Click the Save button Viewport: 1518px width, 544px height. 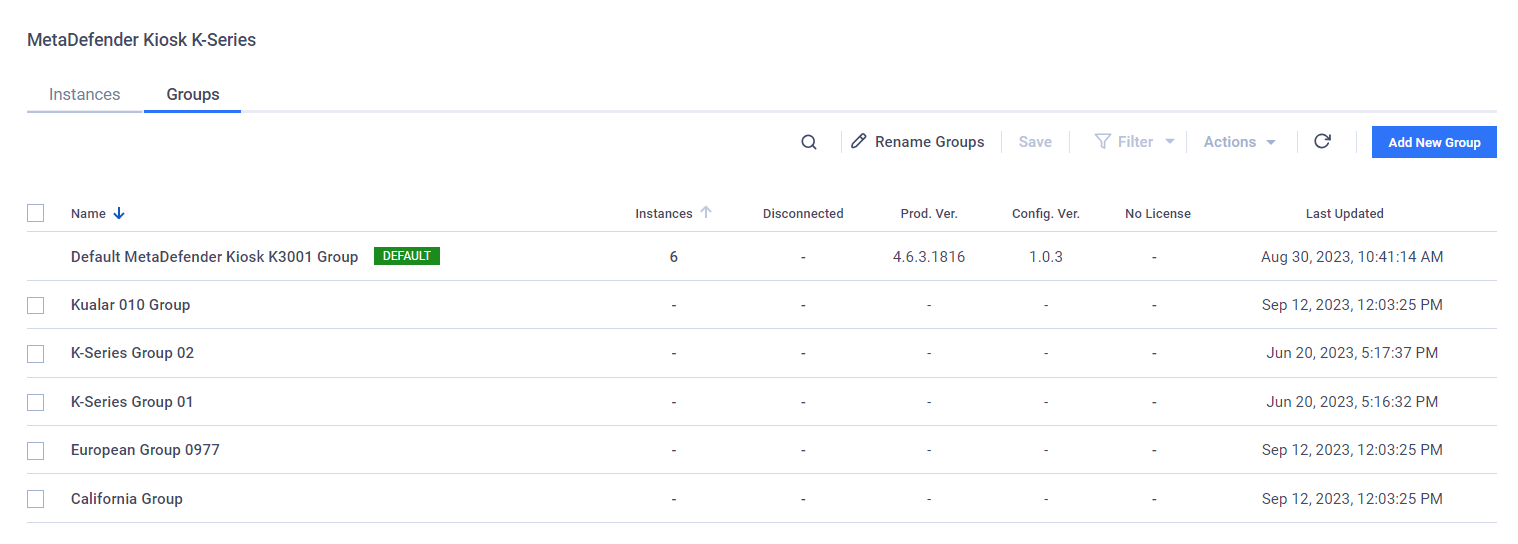pos(1035,142)
